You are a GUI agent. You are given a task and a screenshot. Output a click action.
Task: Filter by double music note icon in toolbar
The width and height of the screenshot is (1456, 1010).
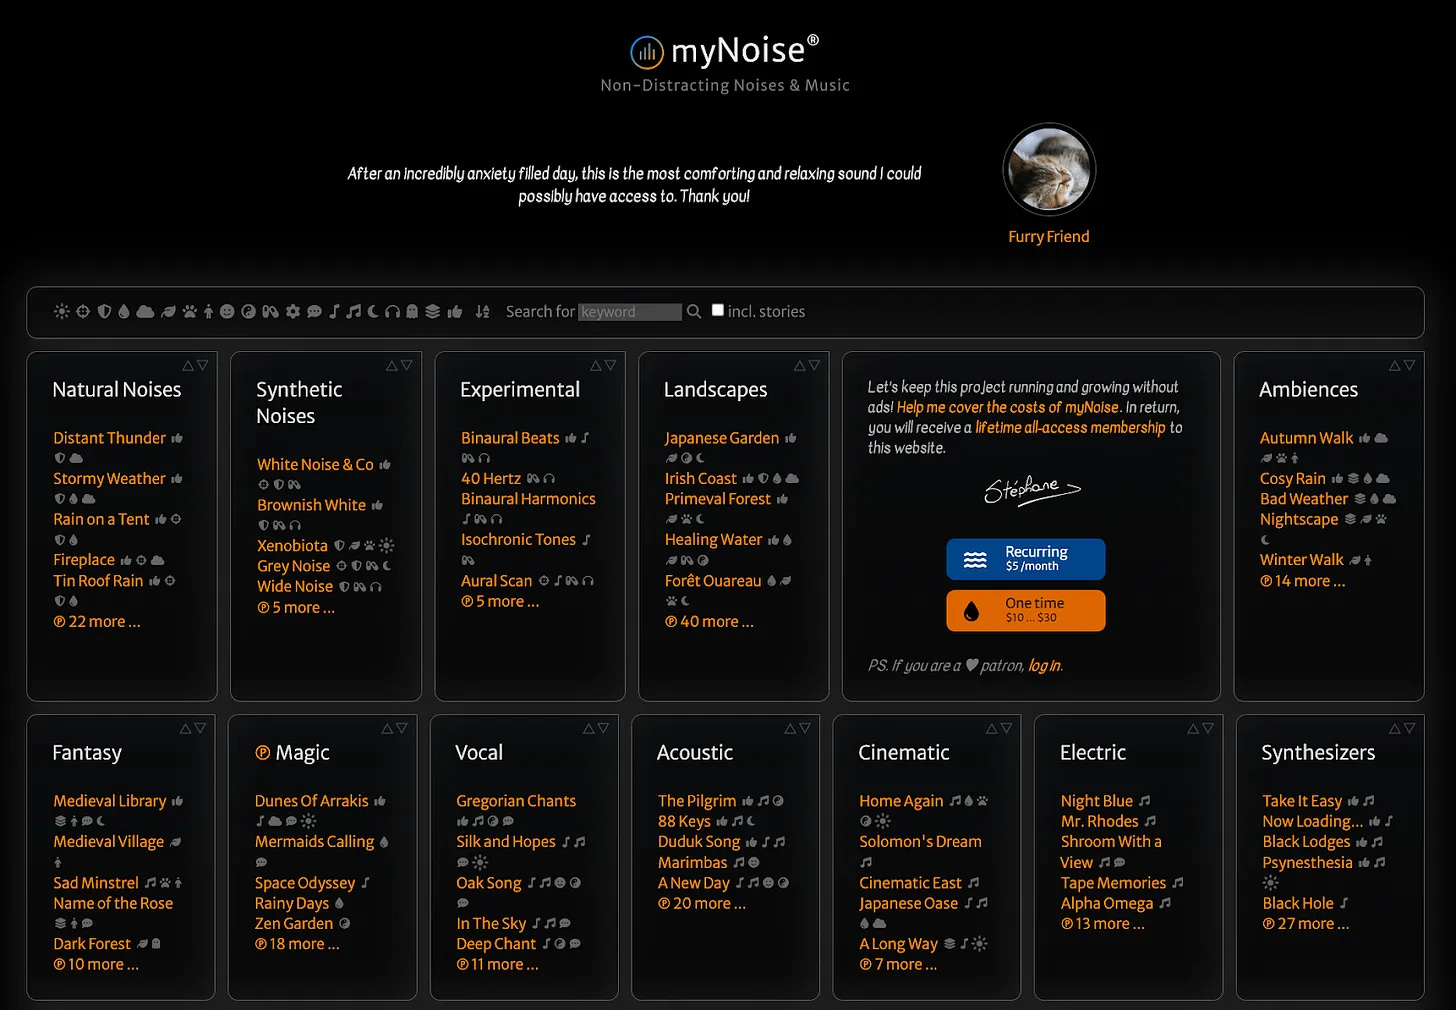(x=353, y=311)
